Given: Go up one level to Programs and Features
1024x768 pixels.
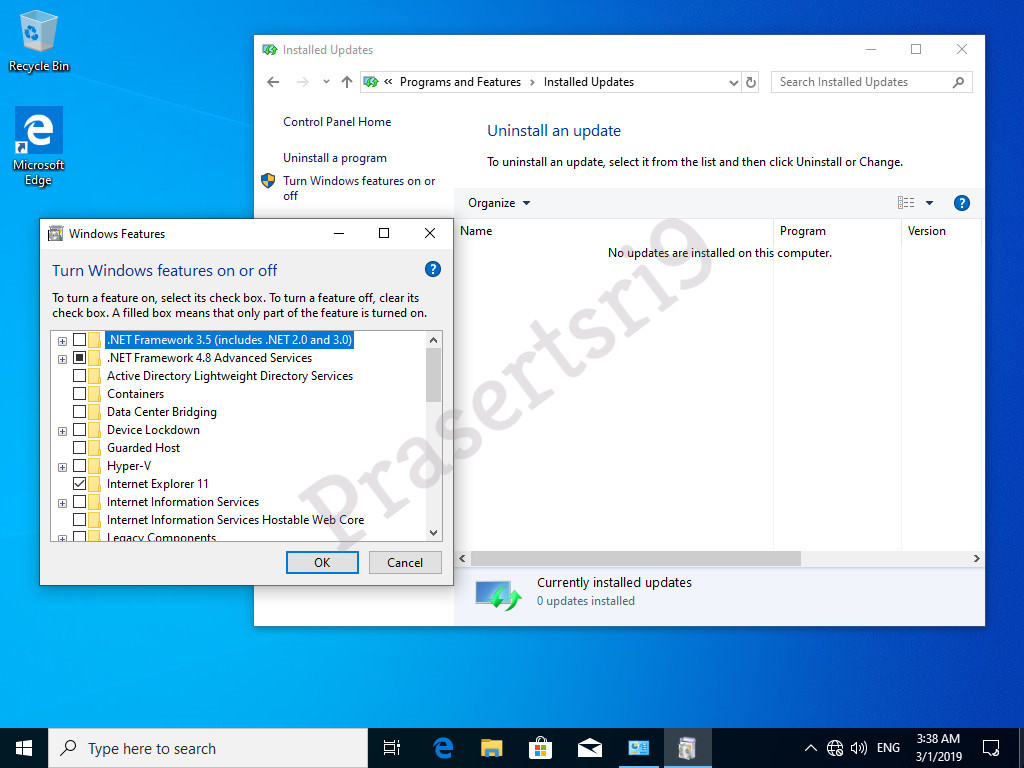Looking at the screenshot, I should click(x=347, y=82).
